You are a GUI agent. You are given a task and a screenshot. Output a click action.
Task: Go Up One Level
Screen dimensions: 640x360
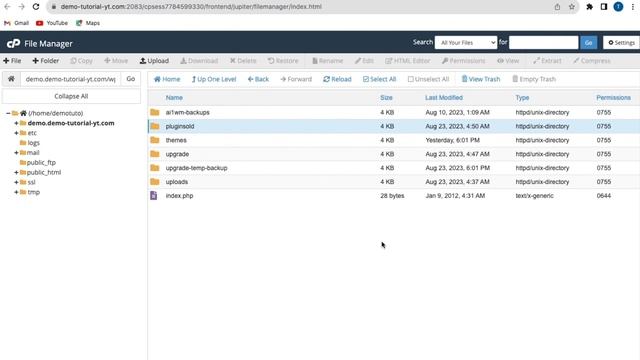pyautogui.click(x=214, y=79)
